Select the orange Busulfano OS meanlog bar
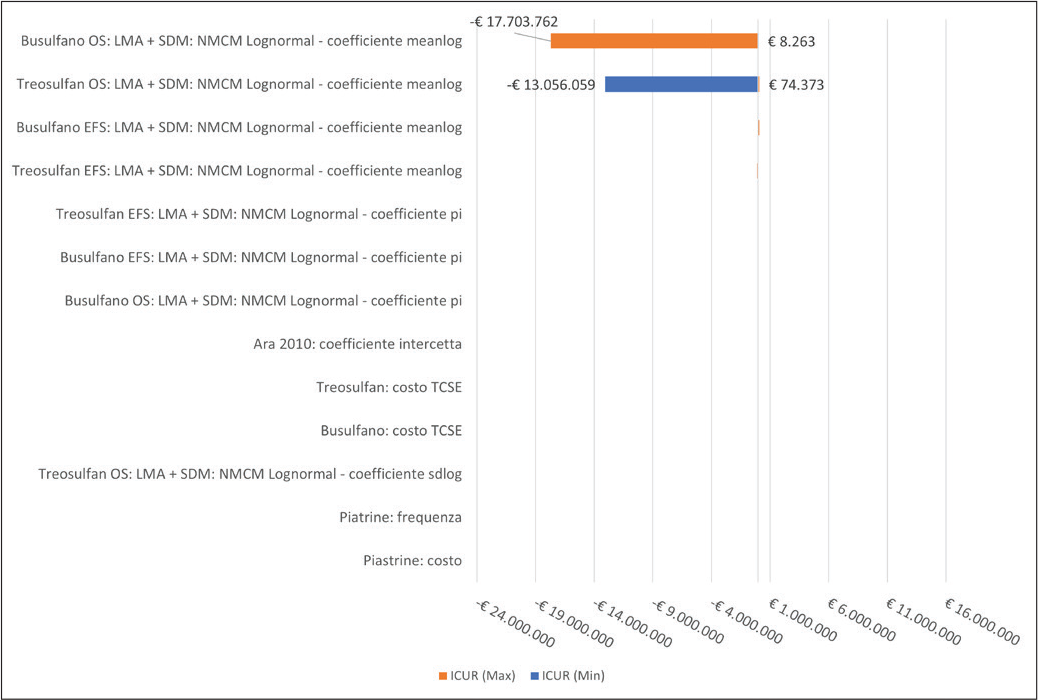Image resolution: width=1038 pixels, height=700 pixels. click(x=654, y=41)
